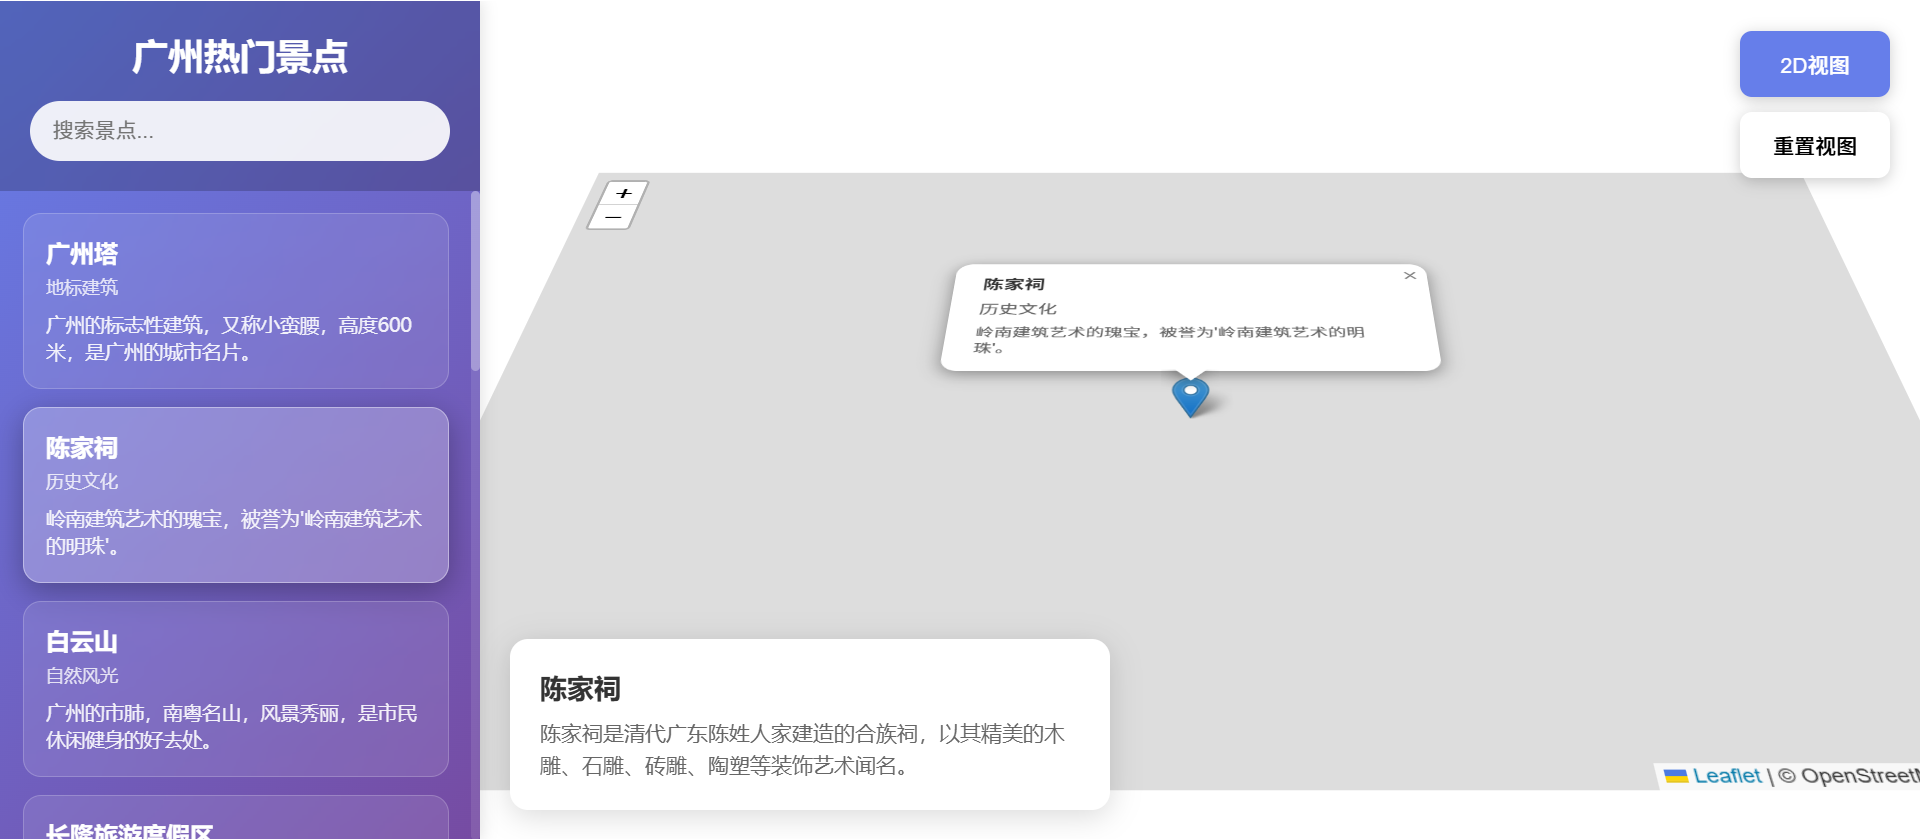
Task: Click 广州塔 card description mentioning 高度600米
Action: click(x=229, y=339)
